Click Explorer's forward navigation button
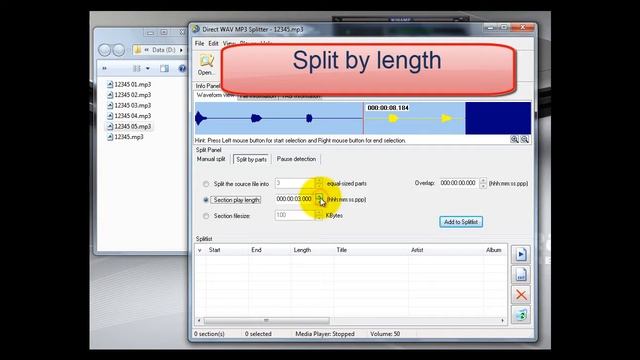The height and width of the screenshot is (360, 640). [119, 50]
